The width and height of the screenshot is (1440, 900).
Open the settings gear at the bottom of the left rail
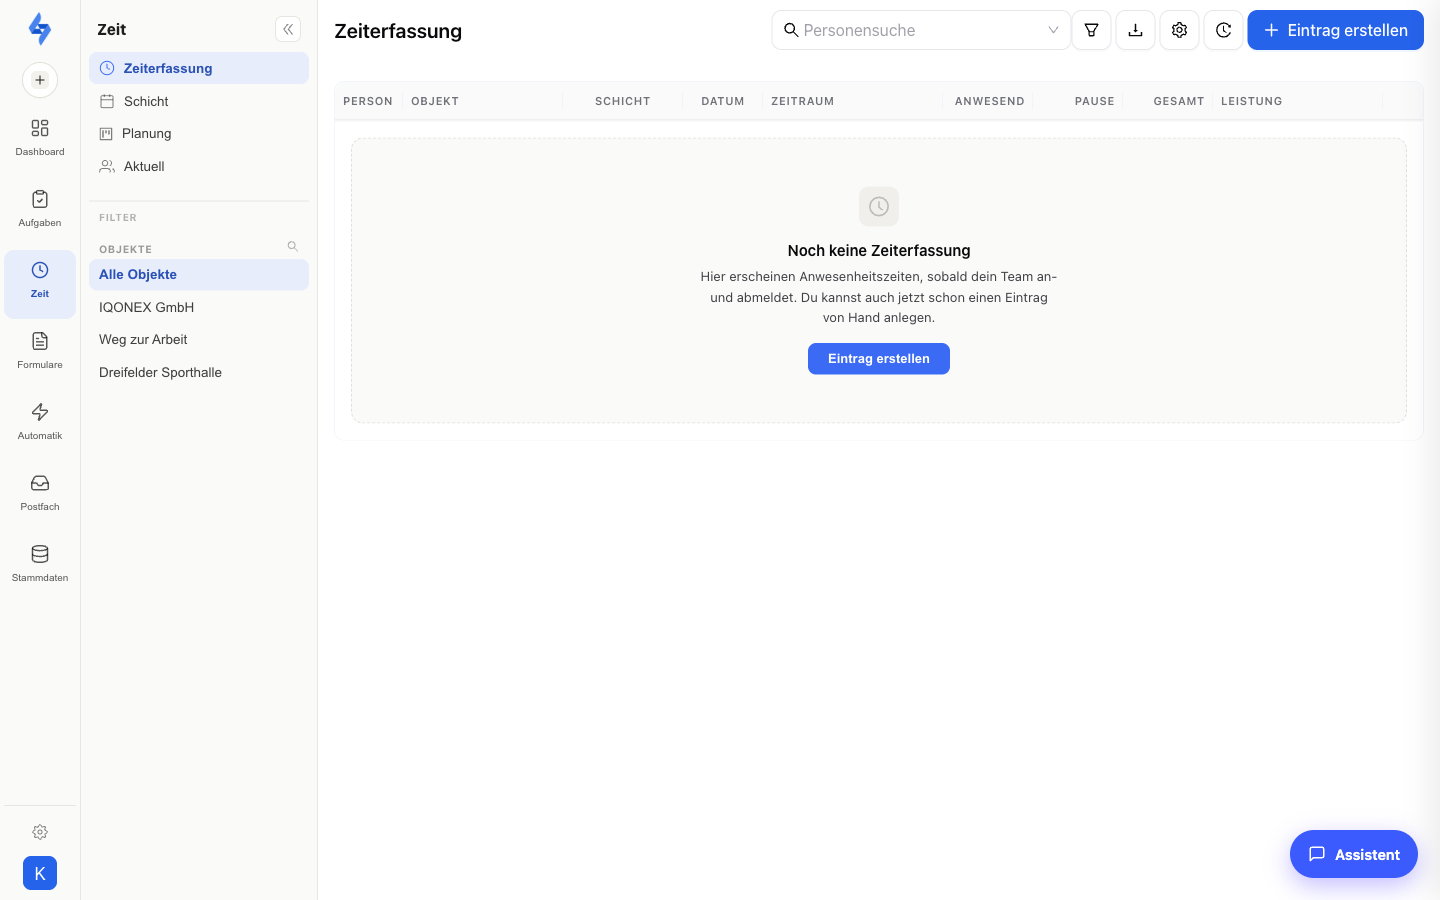click(x=40, y=832)
